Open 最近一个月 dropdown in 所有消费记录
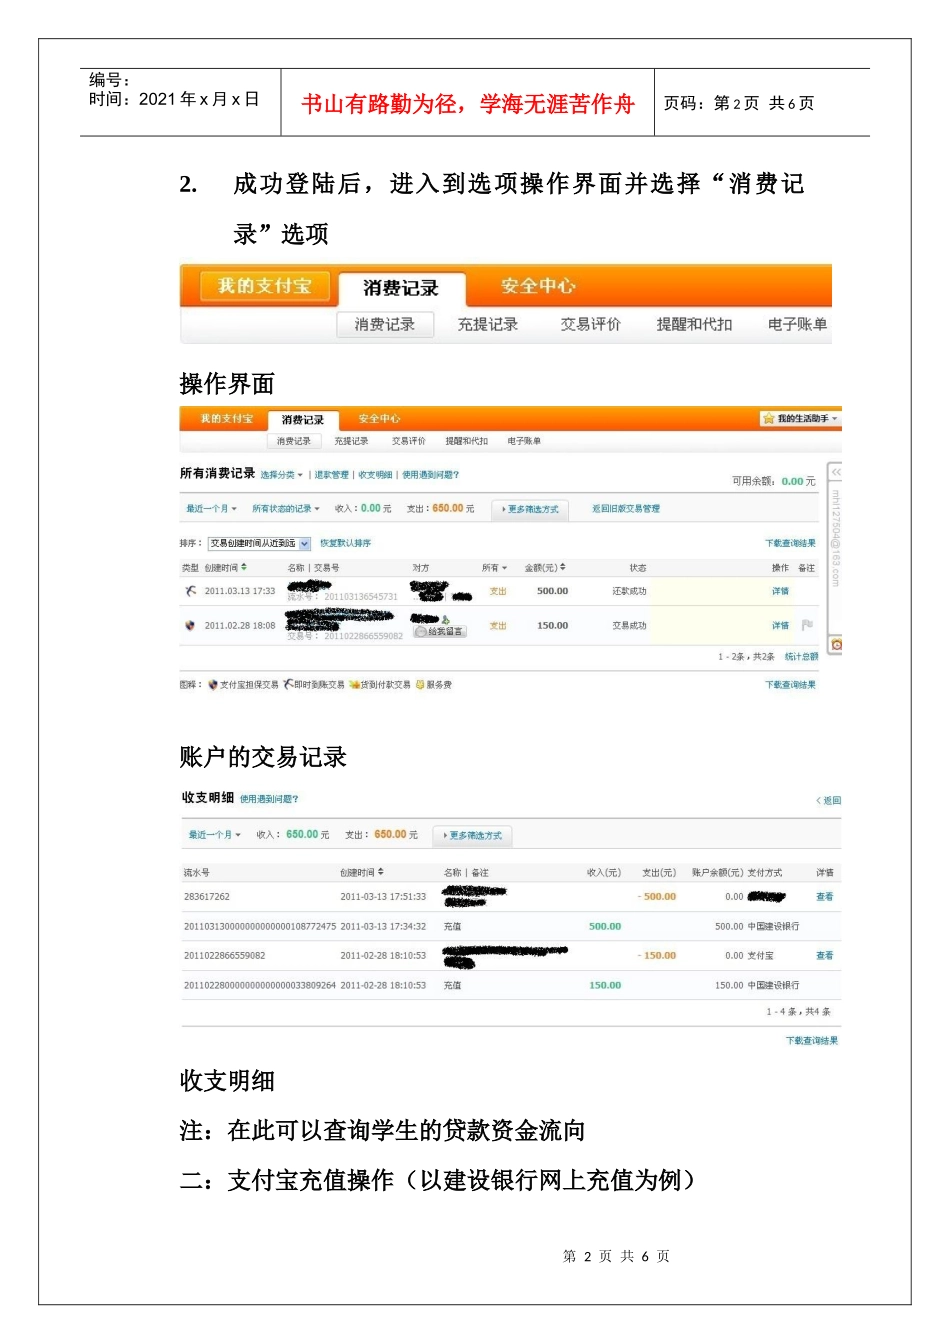Image resolution: width=950 pixels, height=1344 pixels. 211,509
